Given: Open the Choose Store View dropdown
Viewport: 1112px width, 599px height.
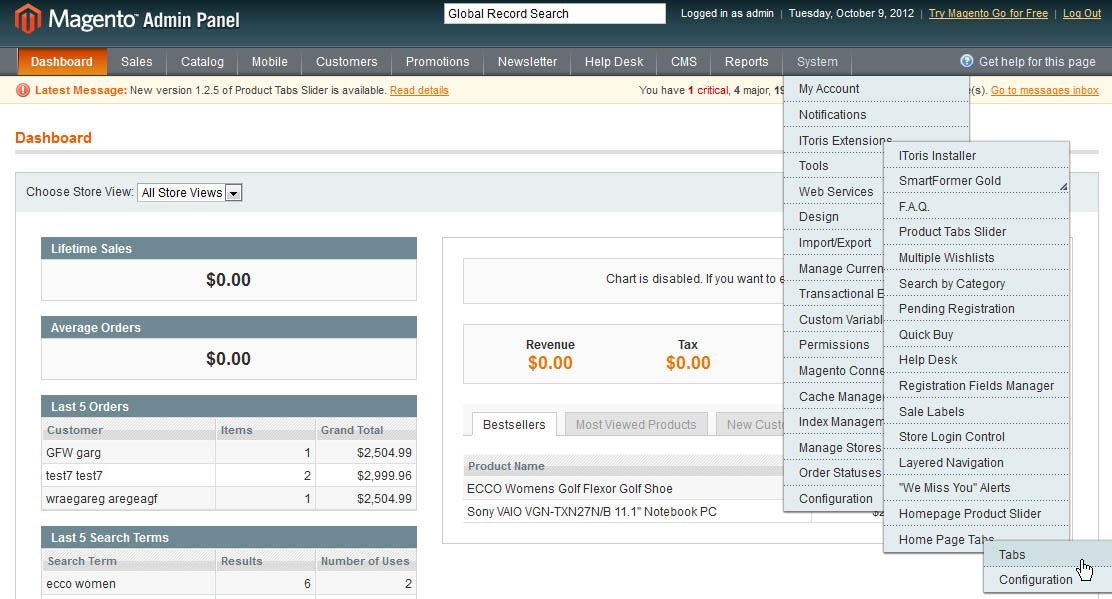Looking at the screenshot, I should click(189, 192).
